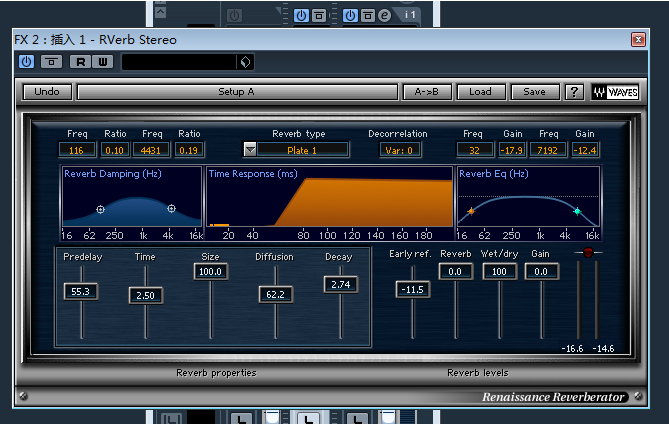Open the Setup A preset bar

point(237,92)
